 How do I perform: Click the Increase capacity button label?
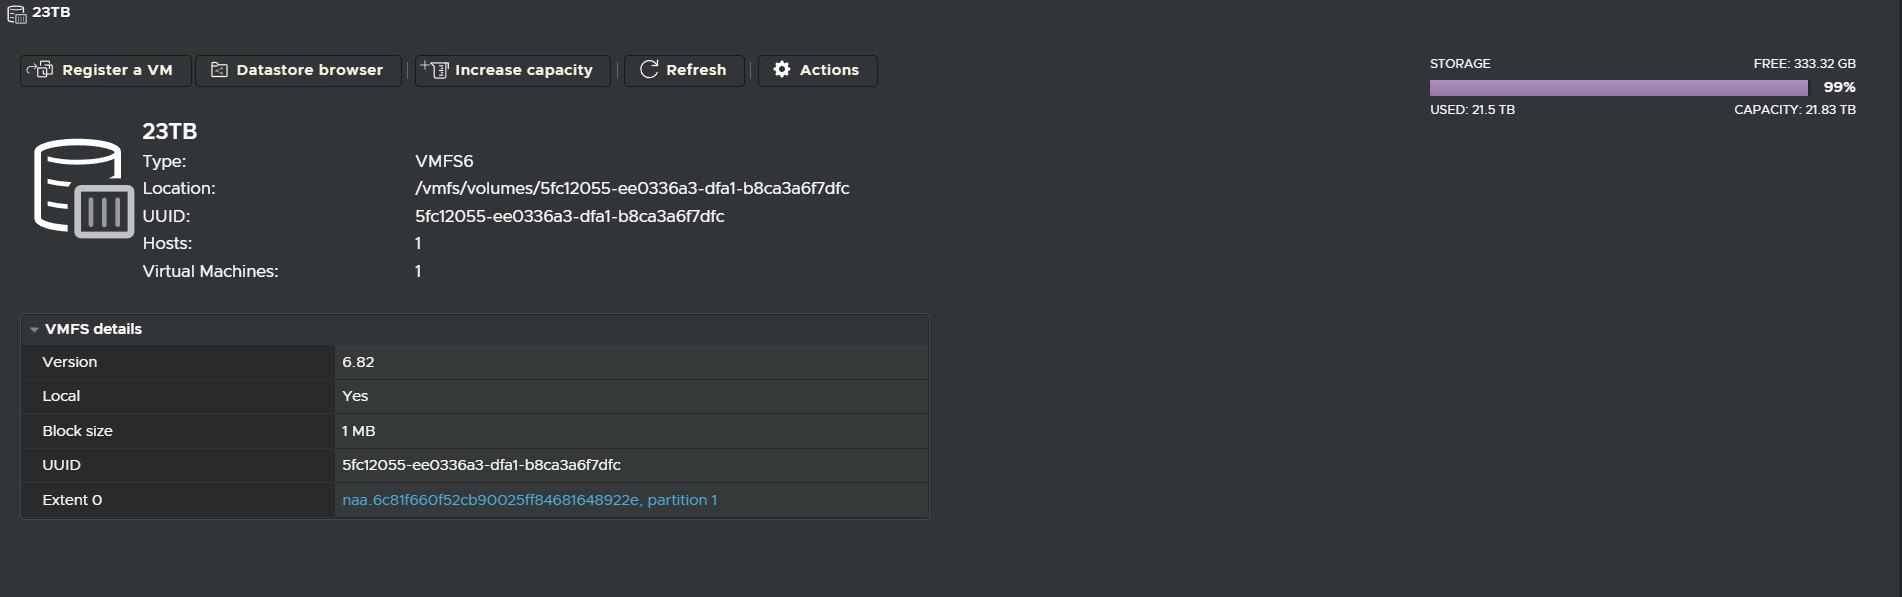[523, 70]
